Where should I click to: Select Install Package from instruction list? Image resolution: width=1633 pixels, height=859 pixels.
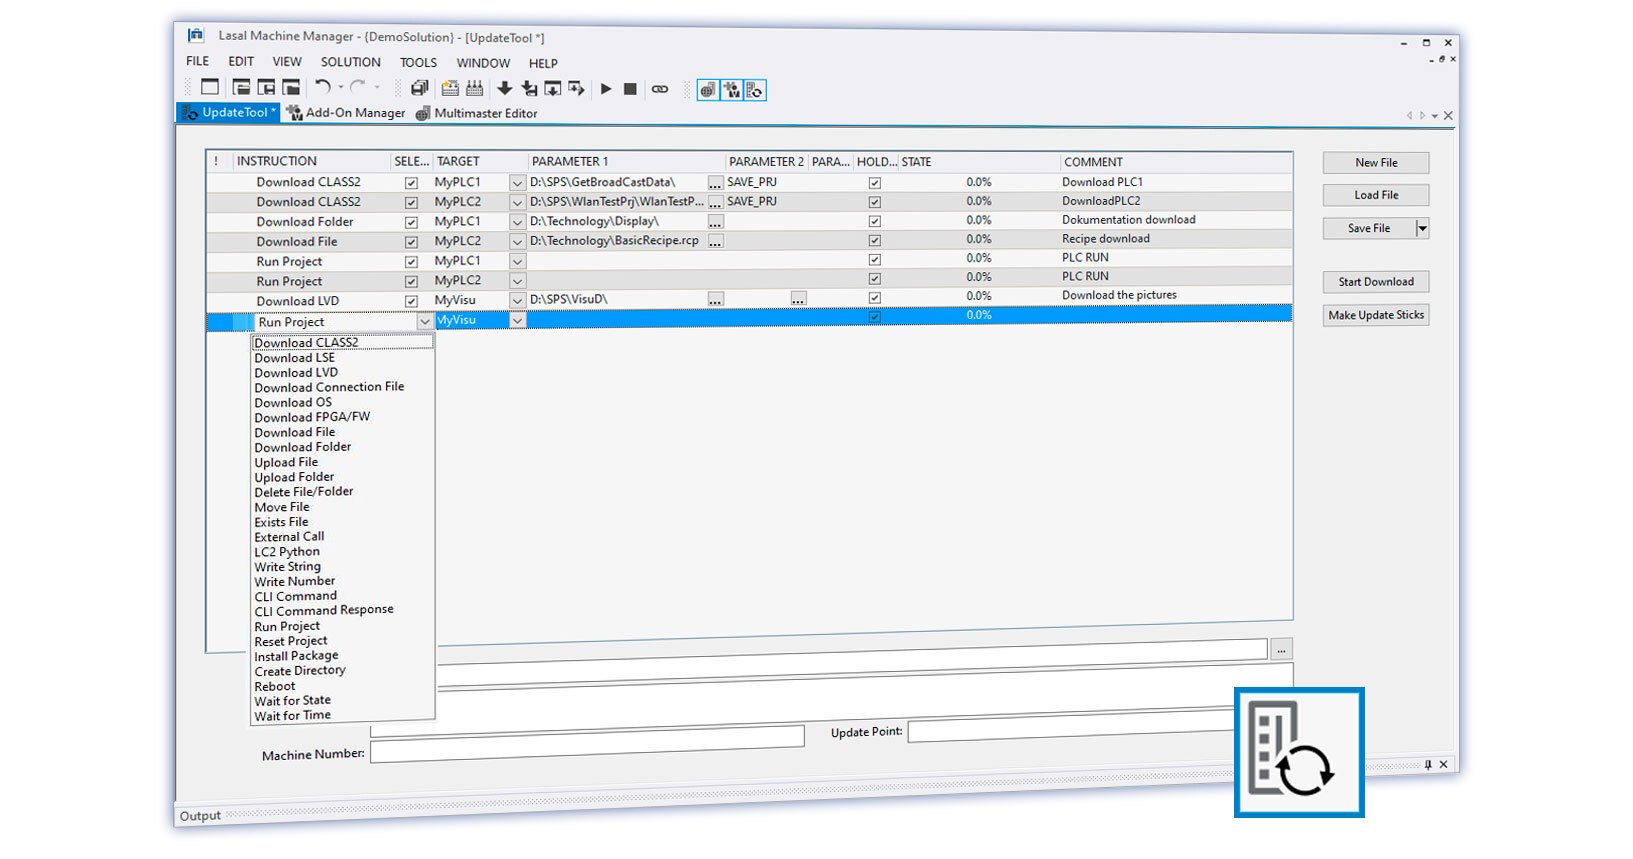click(x=296, y=656)
